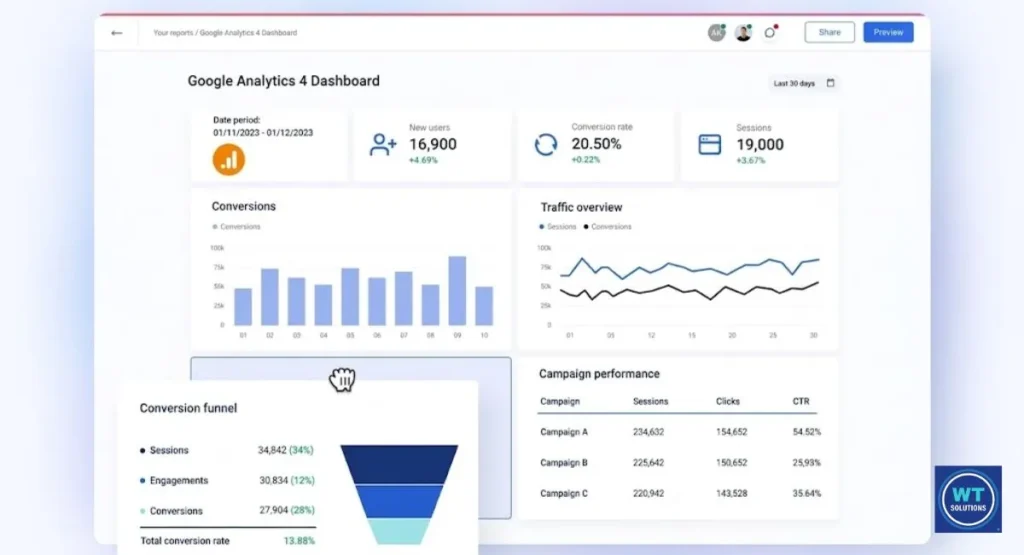
Task: Click the funnel value 27,904 (28%)
Action: point(287,511)
